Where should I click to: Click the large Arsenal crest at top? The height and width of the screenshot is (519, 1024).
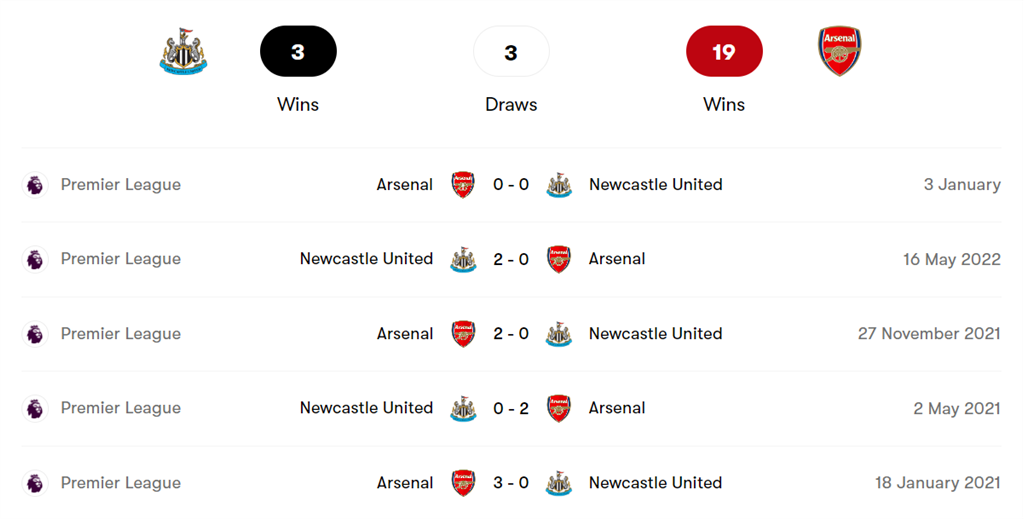point(839,52)
